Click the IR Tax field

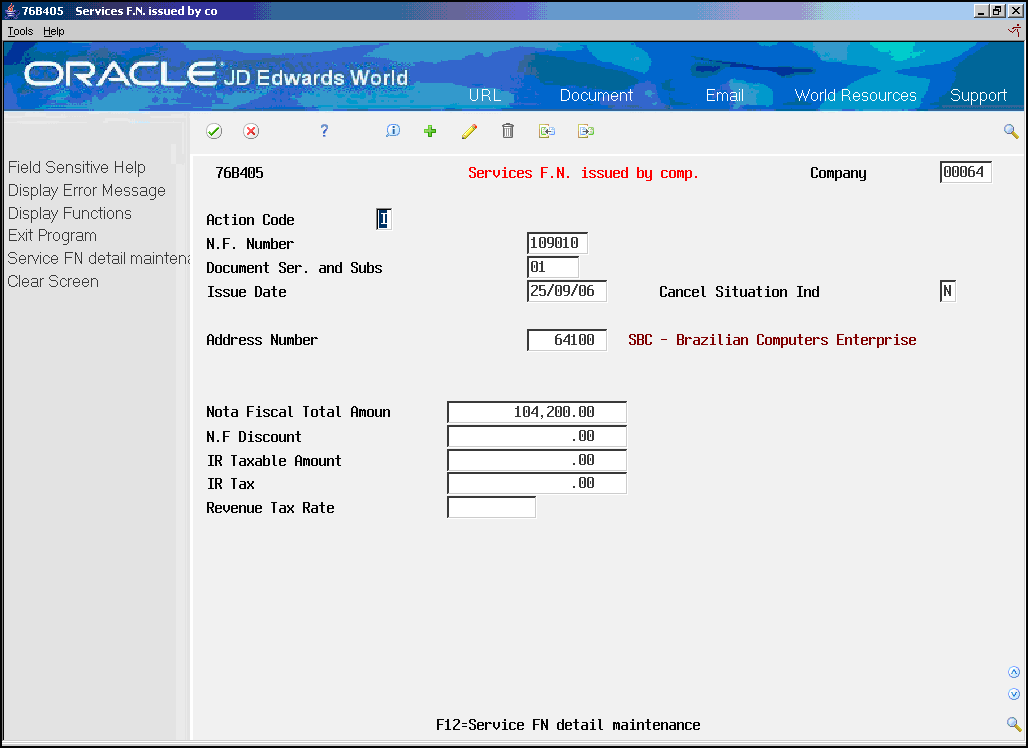click(x=537, y=483)
